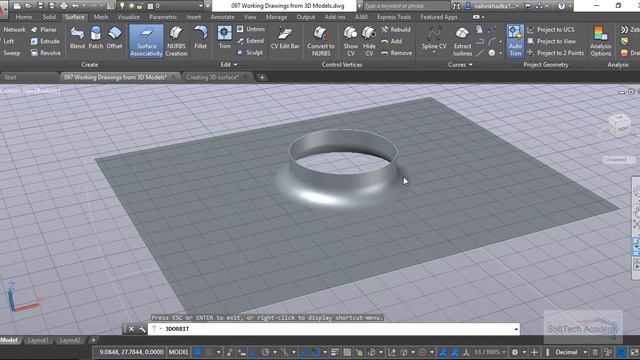This screenshot has height=360, width=640.
Task: Click the Sweep surface button
Action: 11,53
